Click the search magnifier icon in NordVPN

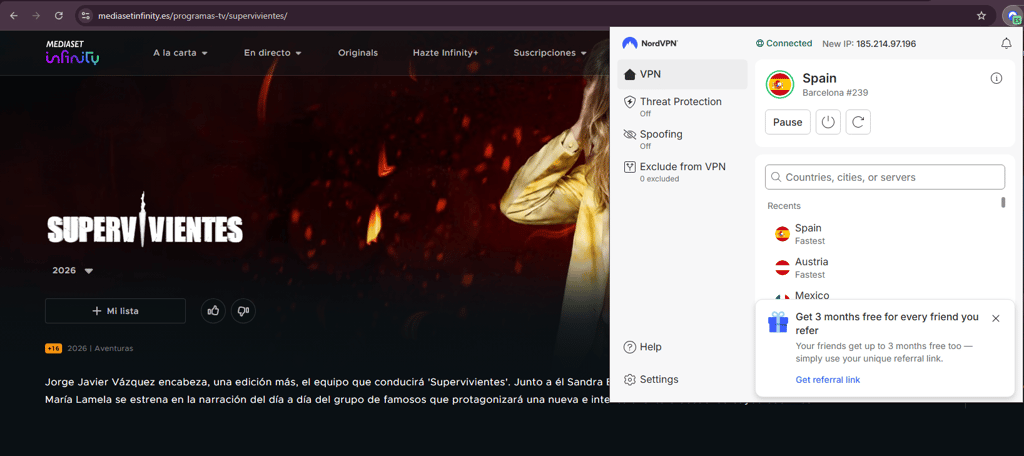(x=776, y=177)
